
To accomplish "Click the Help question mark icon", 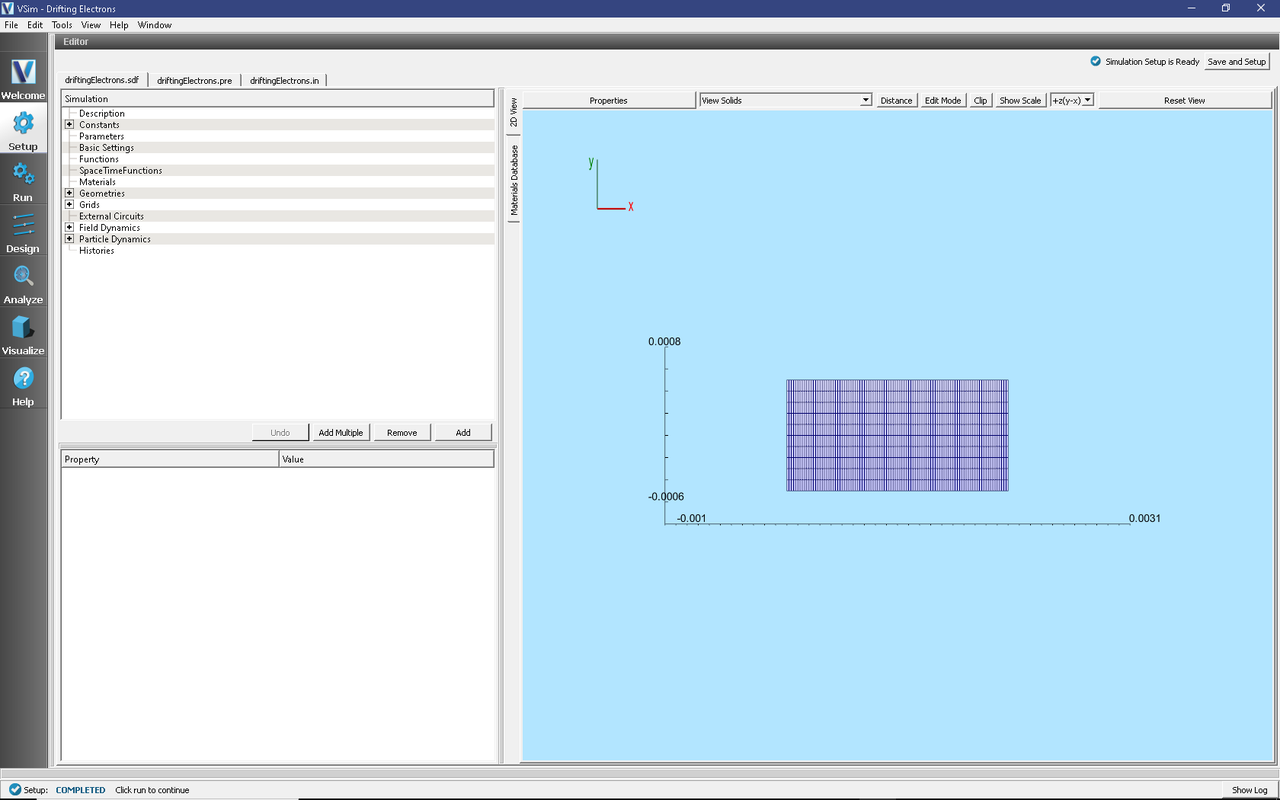I will coord(23,379).
